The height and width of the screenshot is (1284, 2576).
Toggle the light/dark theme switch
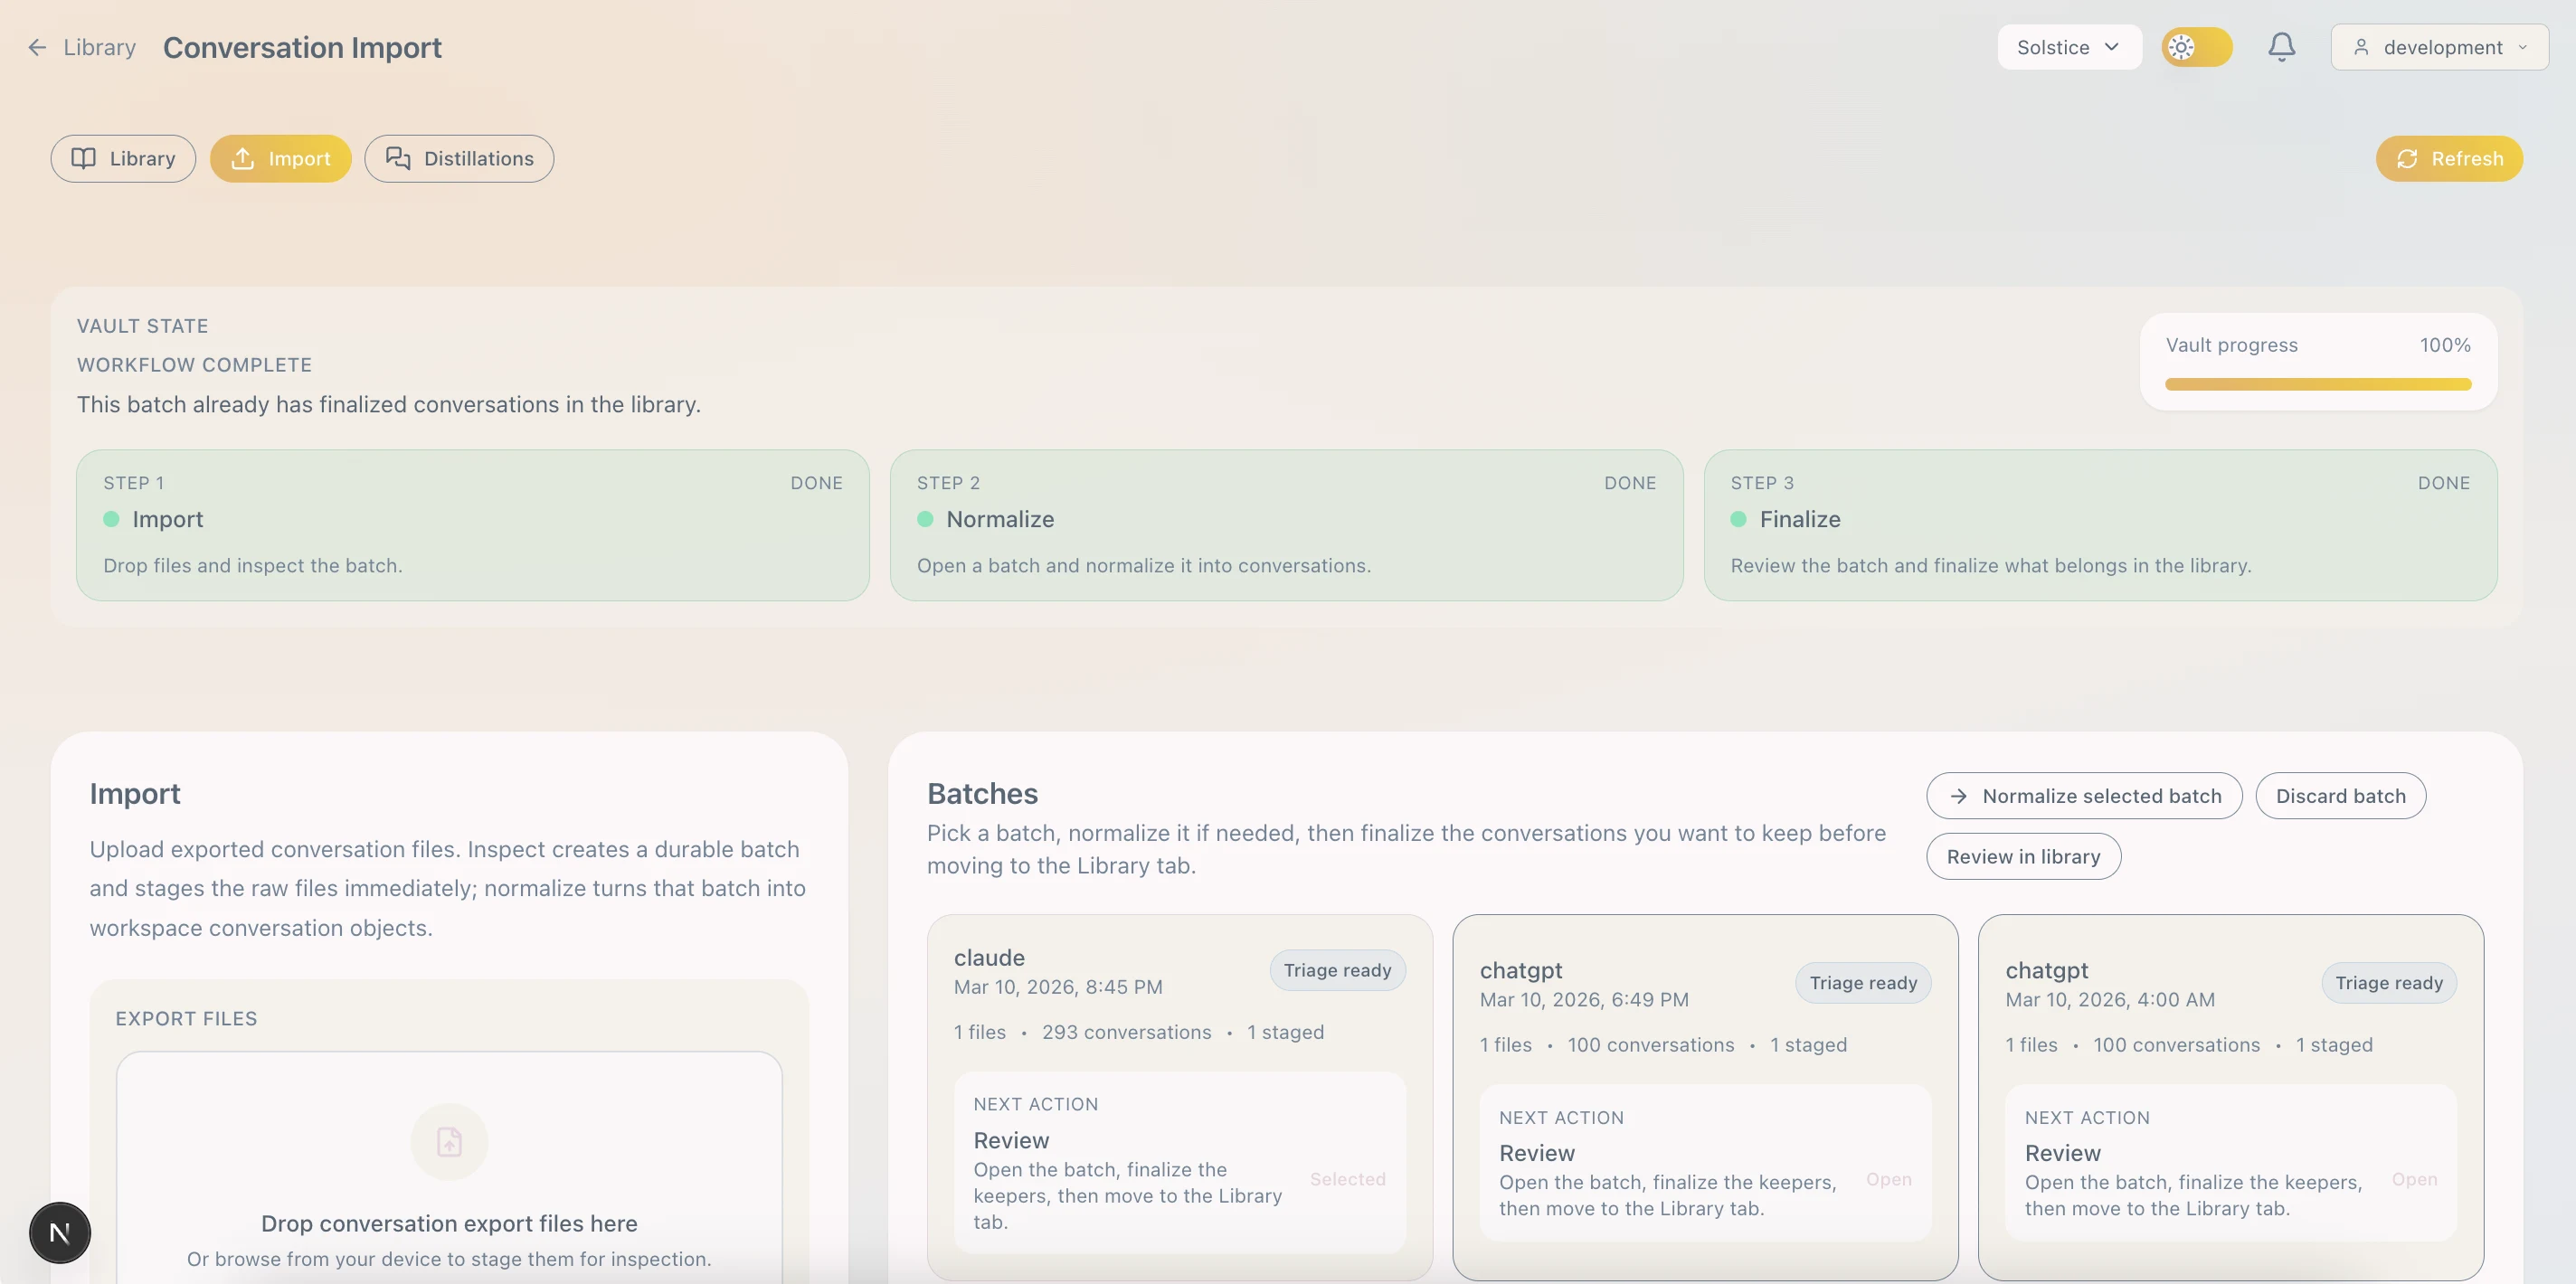click(x=2196, y=46)
